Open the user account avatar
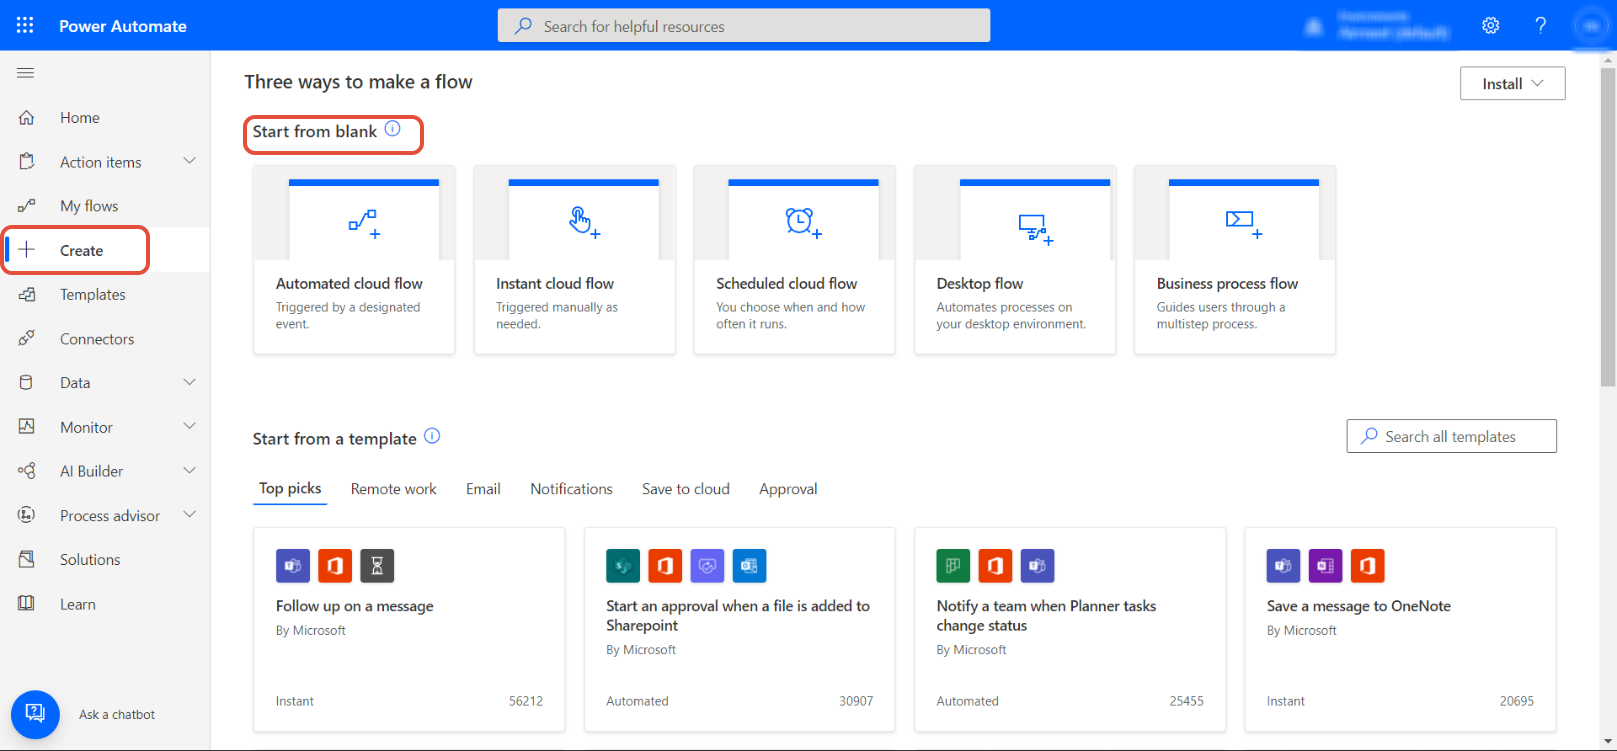 [x=1590, y=26]
